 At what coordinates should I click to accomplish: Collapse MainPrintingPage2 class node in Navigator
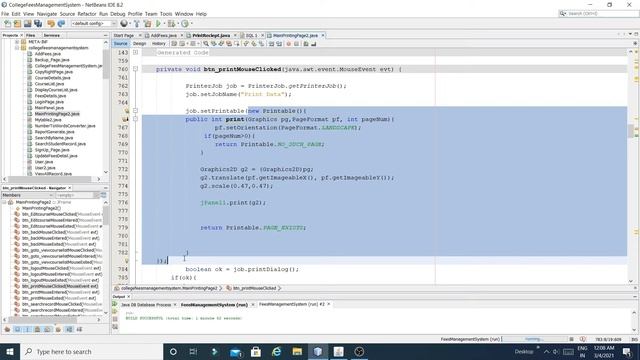(x=4, y=202)
